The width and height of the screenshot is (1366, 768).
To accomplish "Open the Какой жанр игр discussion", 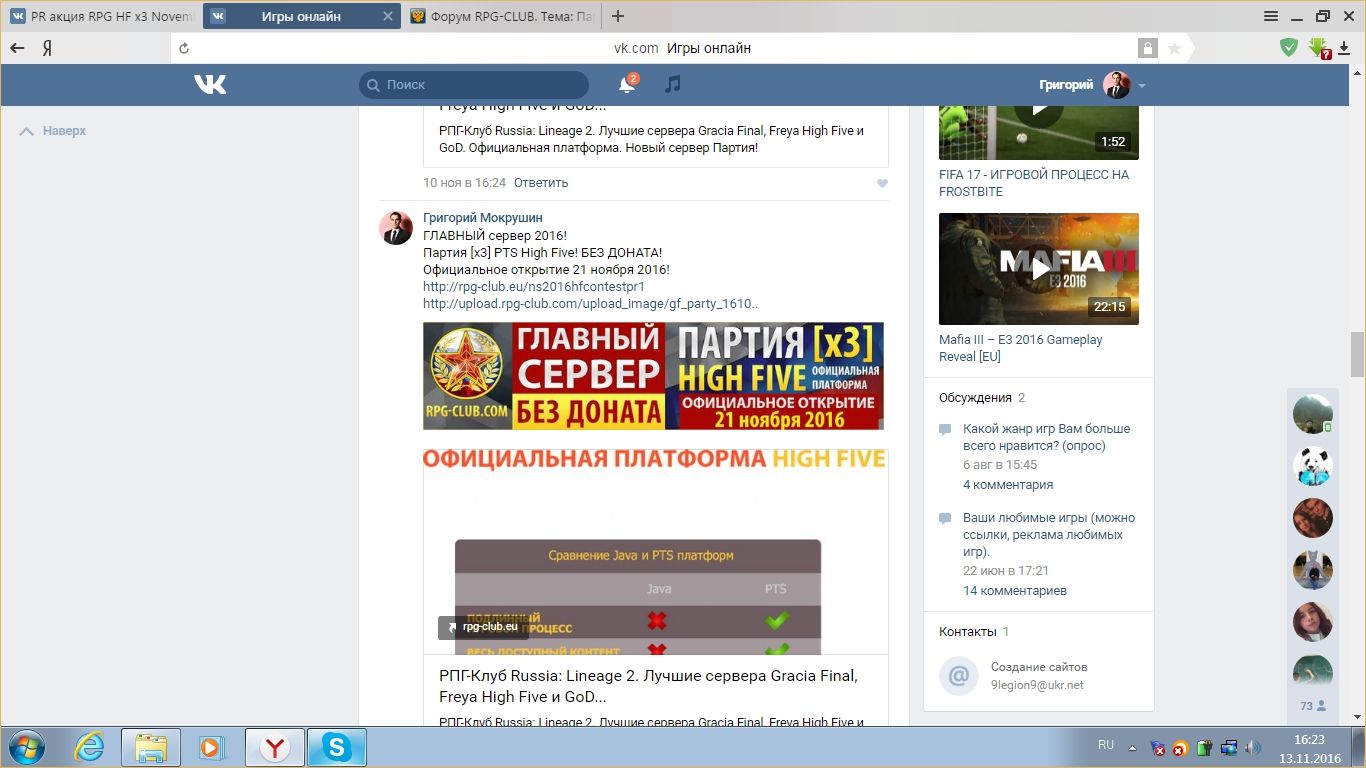I will pyautogui.click(x=1046, y=437).
